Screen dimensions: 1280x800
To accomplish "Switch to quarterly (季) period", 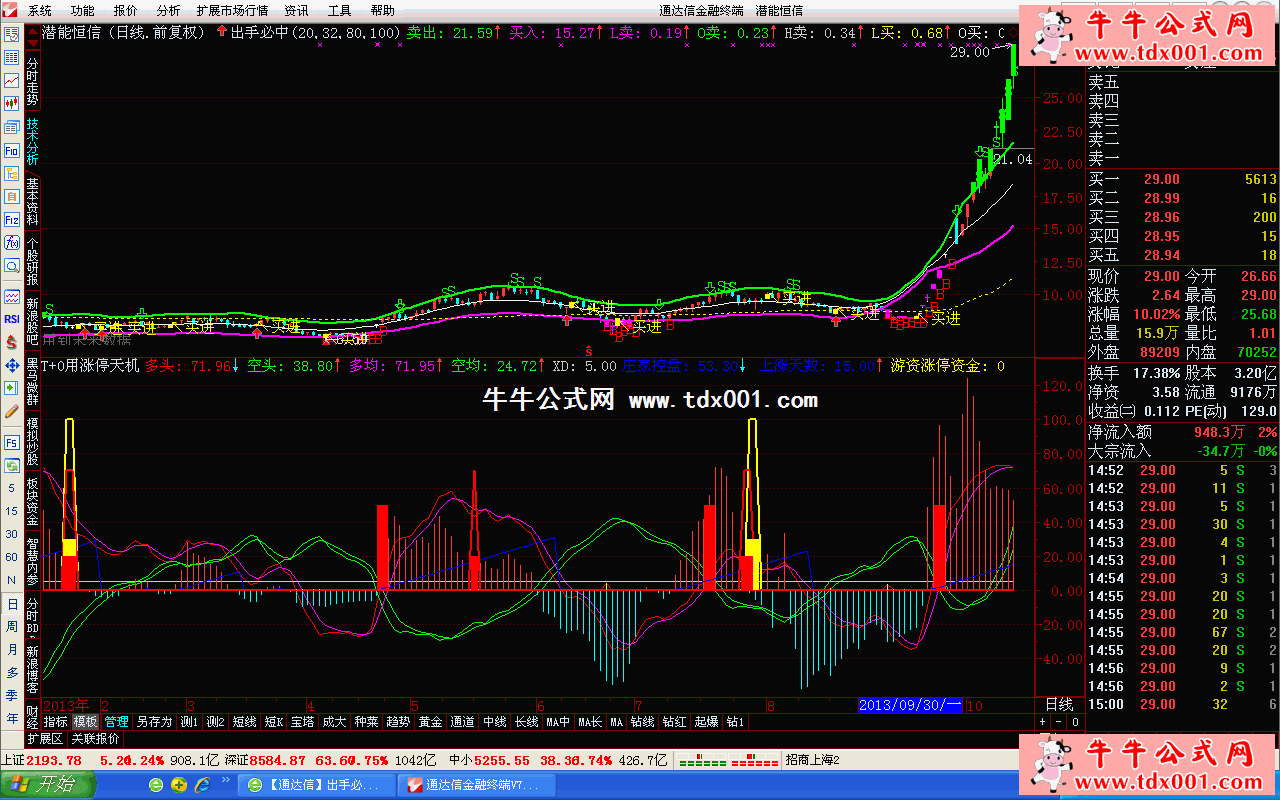I will coord(12,695).
